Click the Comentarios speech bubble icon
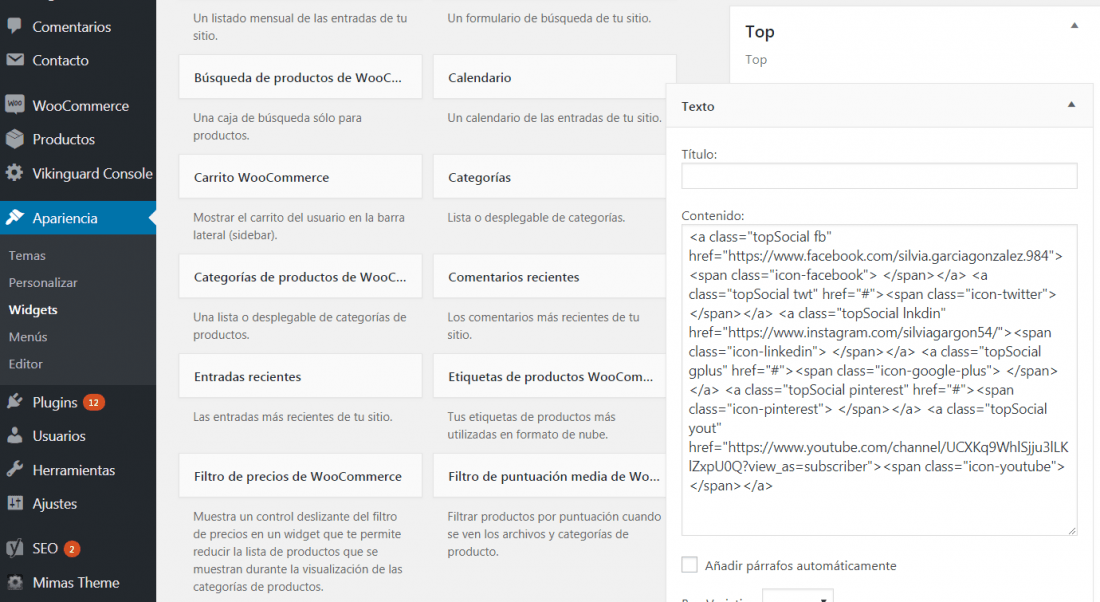Viewport: 1100px width, 602px height. (x=14, y=26)
